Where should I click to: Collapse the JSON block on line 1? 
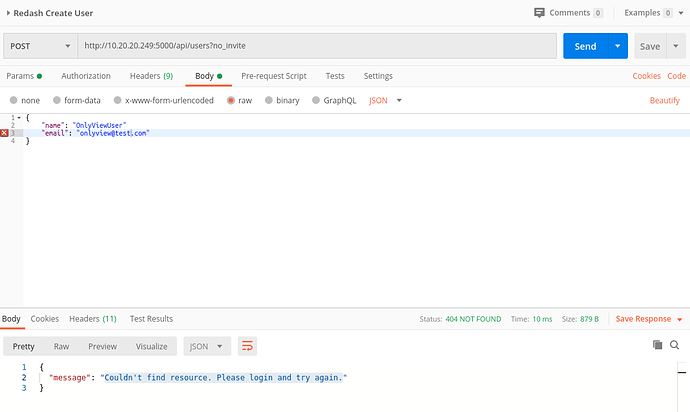click(19, 118)
